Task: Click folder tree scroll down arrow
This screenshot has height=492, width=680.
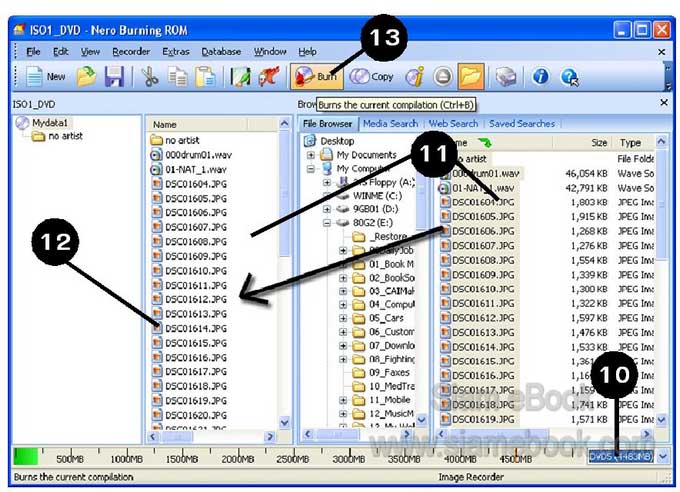Action: tap(421, 420)
